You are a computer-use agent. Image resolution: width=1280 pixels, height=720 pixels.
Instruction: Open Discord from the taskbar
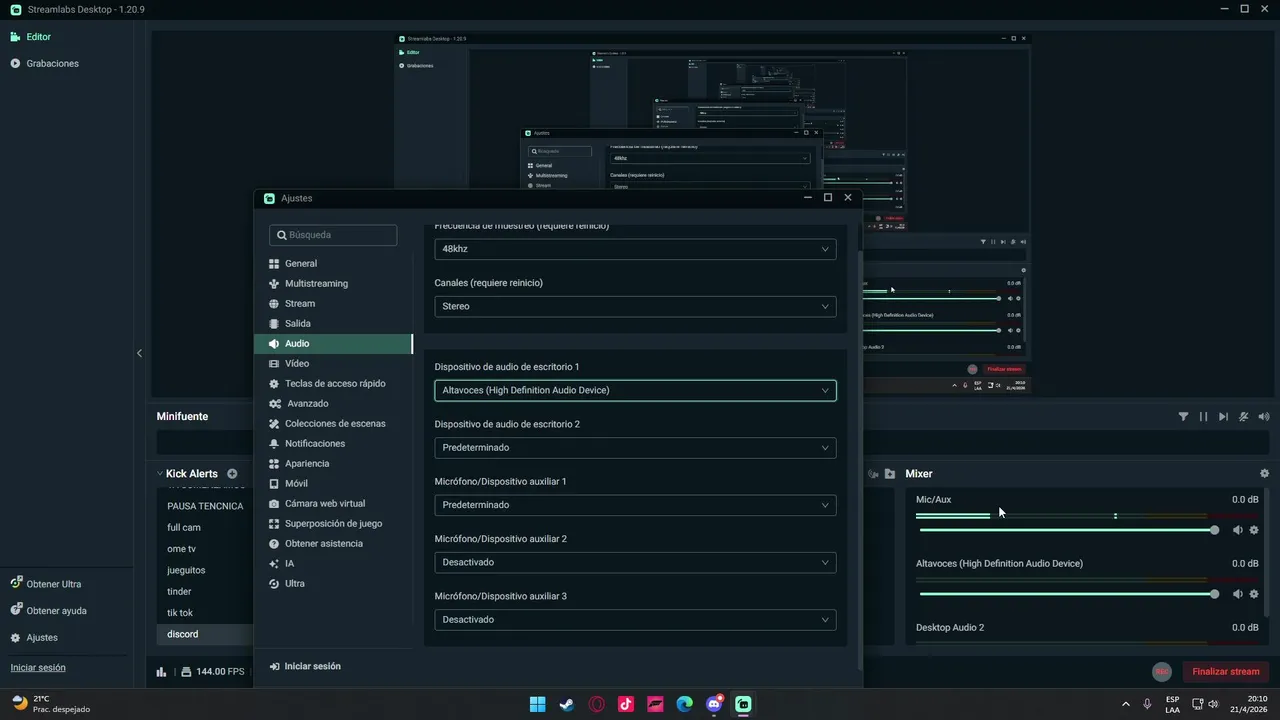point(714,704)
